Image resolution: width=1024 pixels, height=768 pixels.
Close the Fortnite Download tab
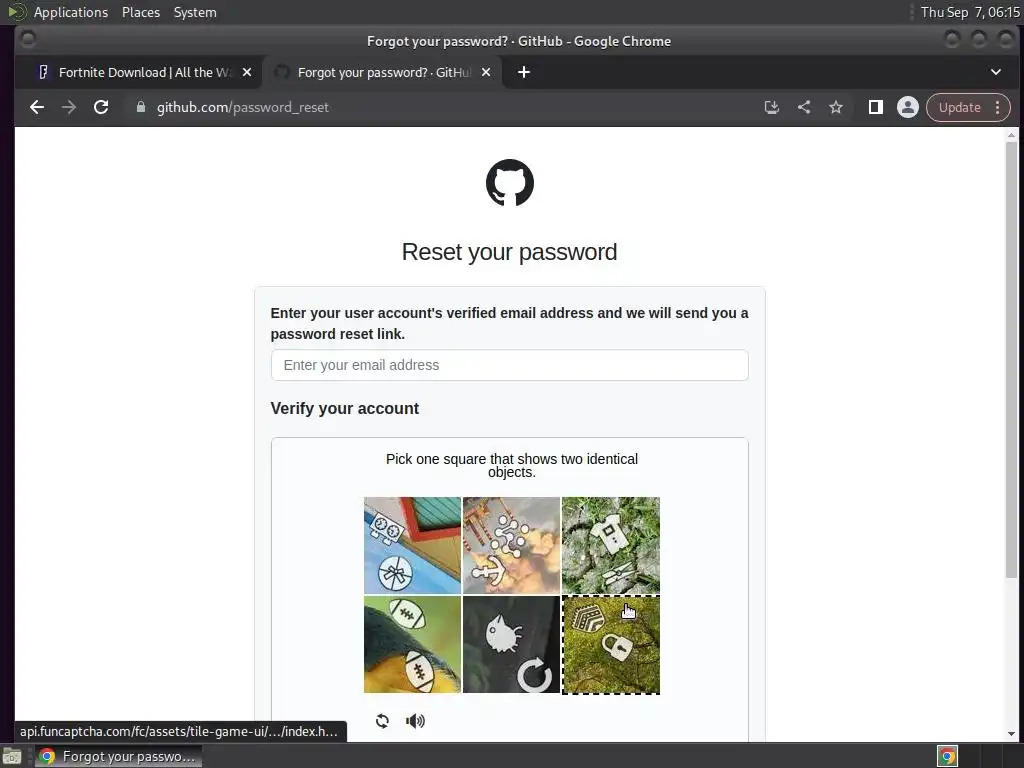(247, 72)
